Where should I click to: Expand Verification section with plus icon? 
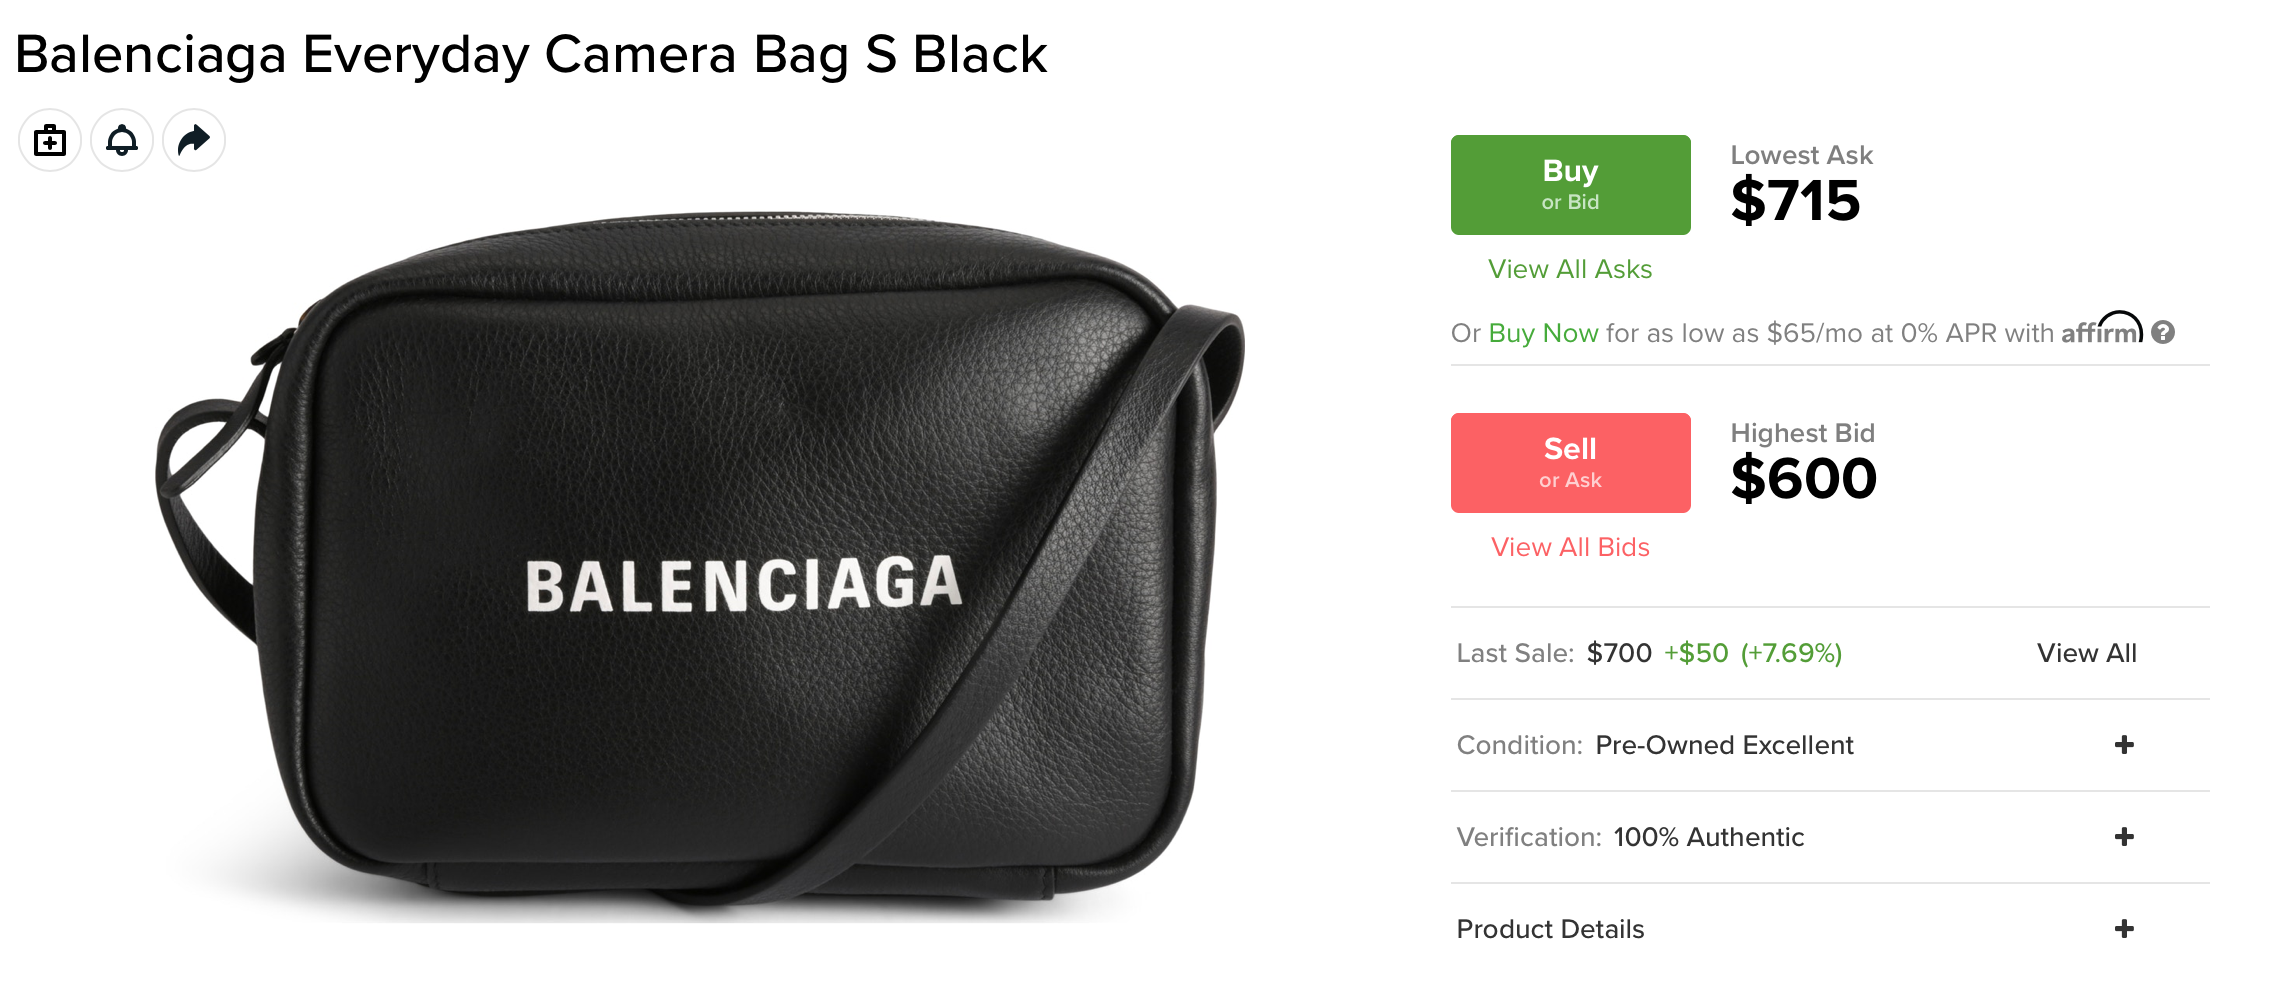coord(2125,837)
